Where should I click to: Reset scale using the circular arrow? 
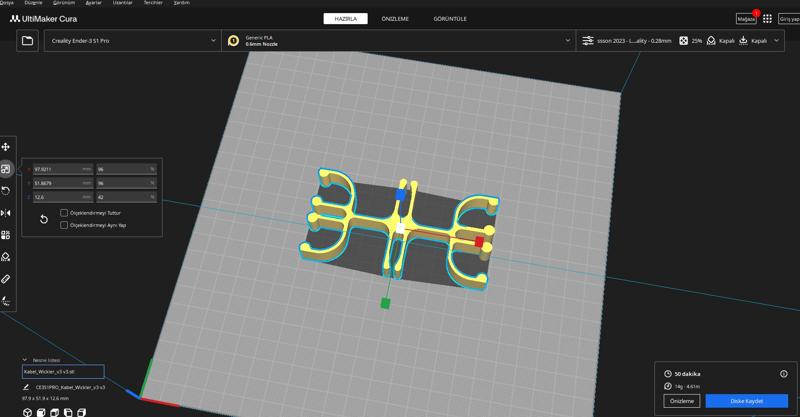(44, 219)
